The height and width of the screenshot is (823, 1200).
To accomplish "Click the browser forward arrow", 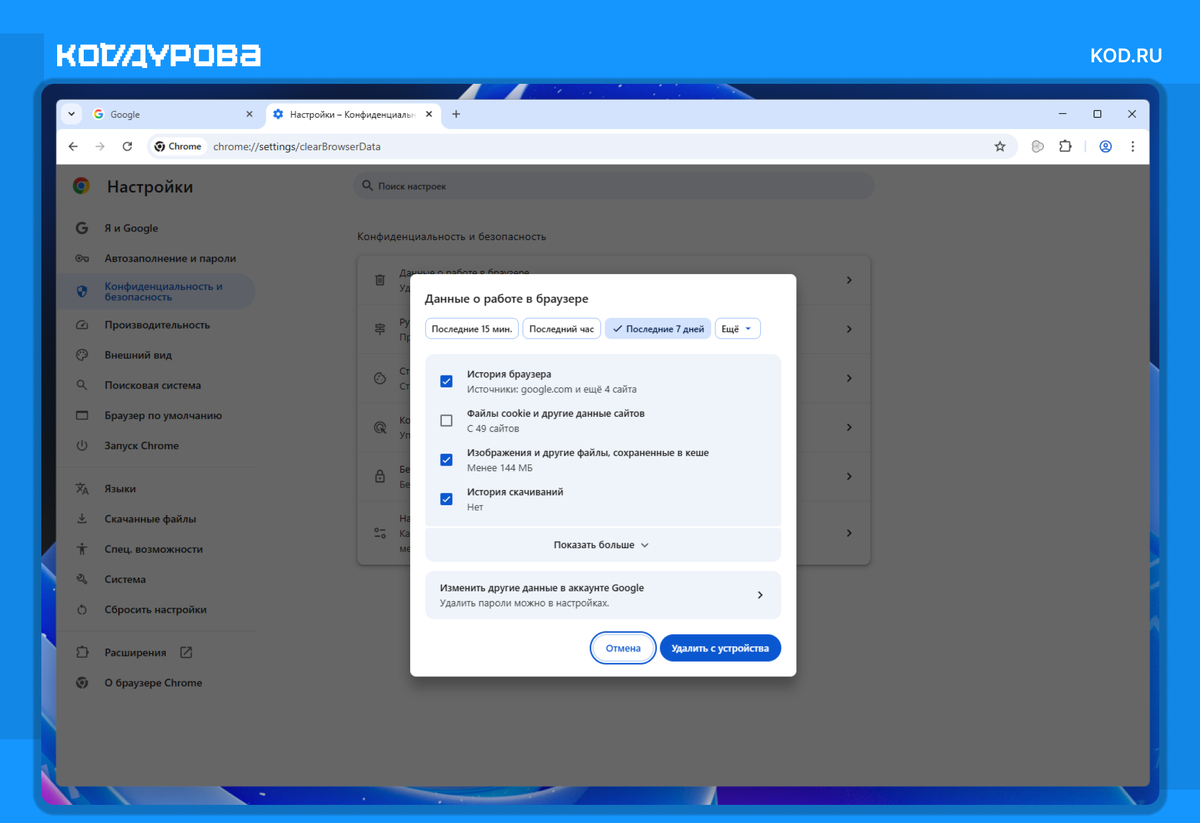I will point(100,146).
